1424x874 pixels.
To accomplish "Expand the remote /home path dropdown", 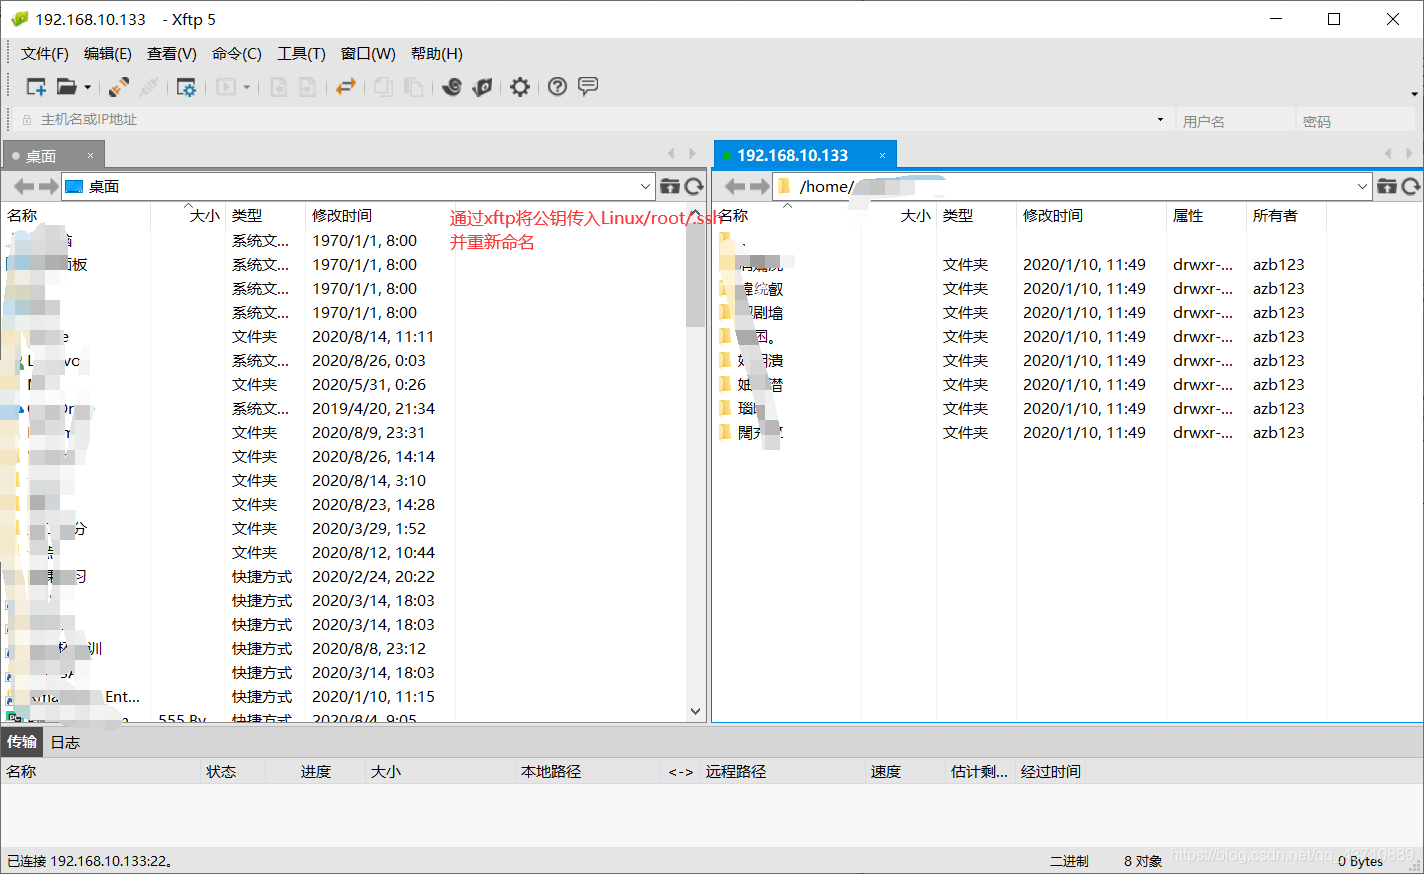I will (1362, 186).
